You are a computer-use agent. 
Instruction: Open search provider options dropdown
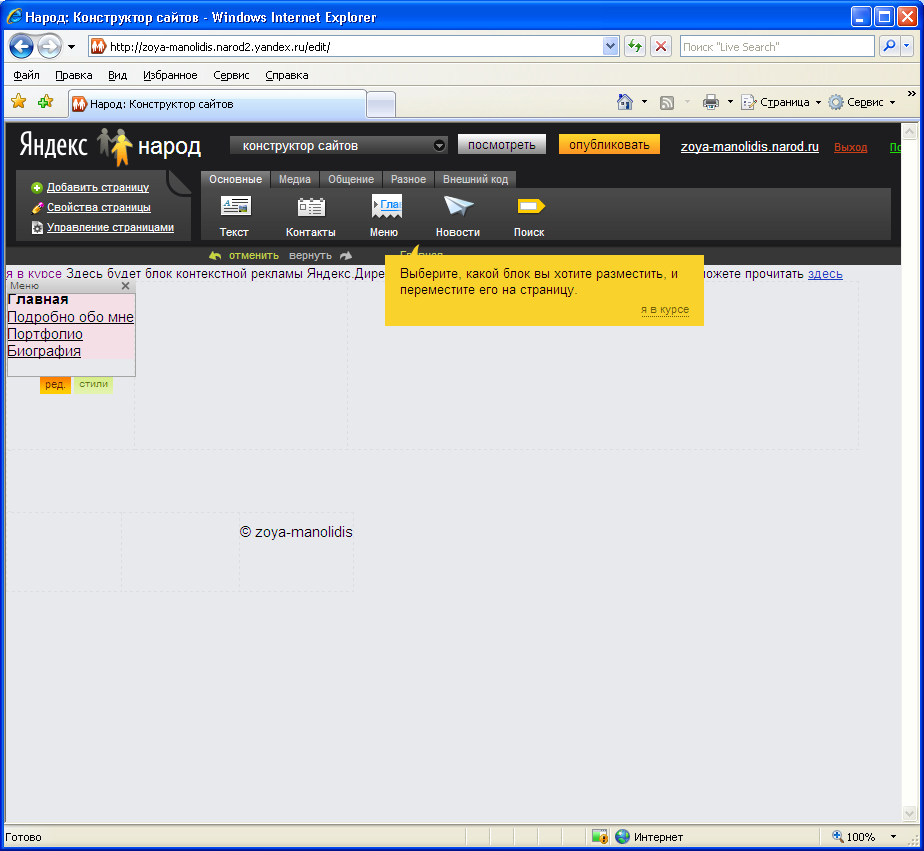tap(908, 46)
